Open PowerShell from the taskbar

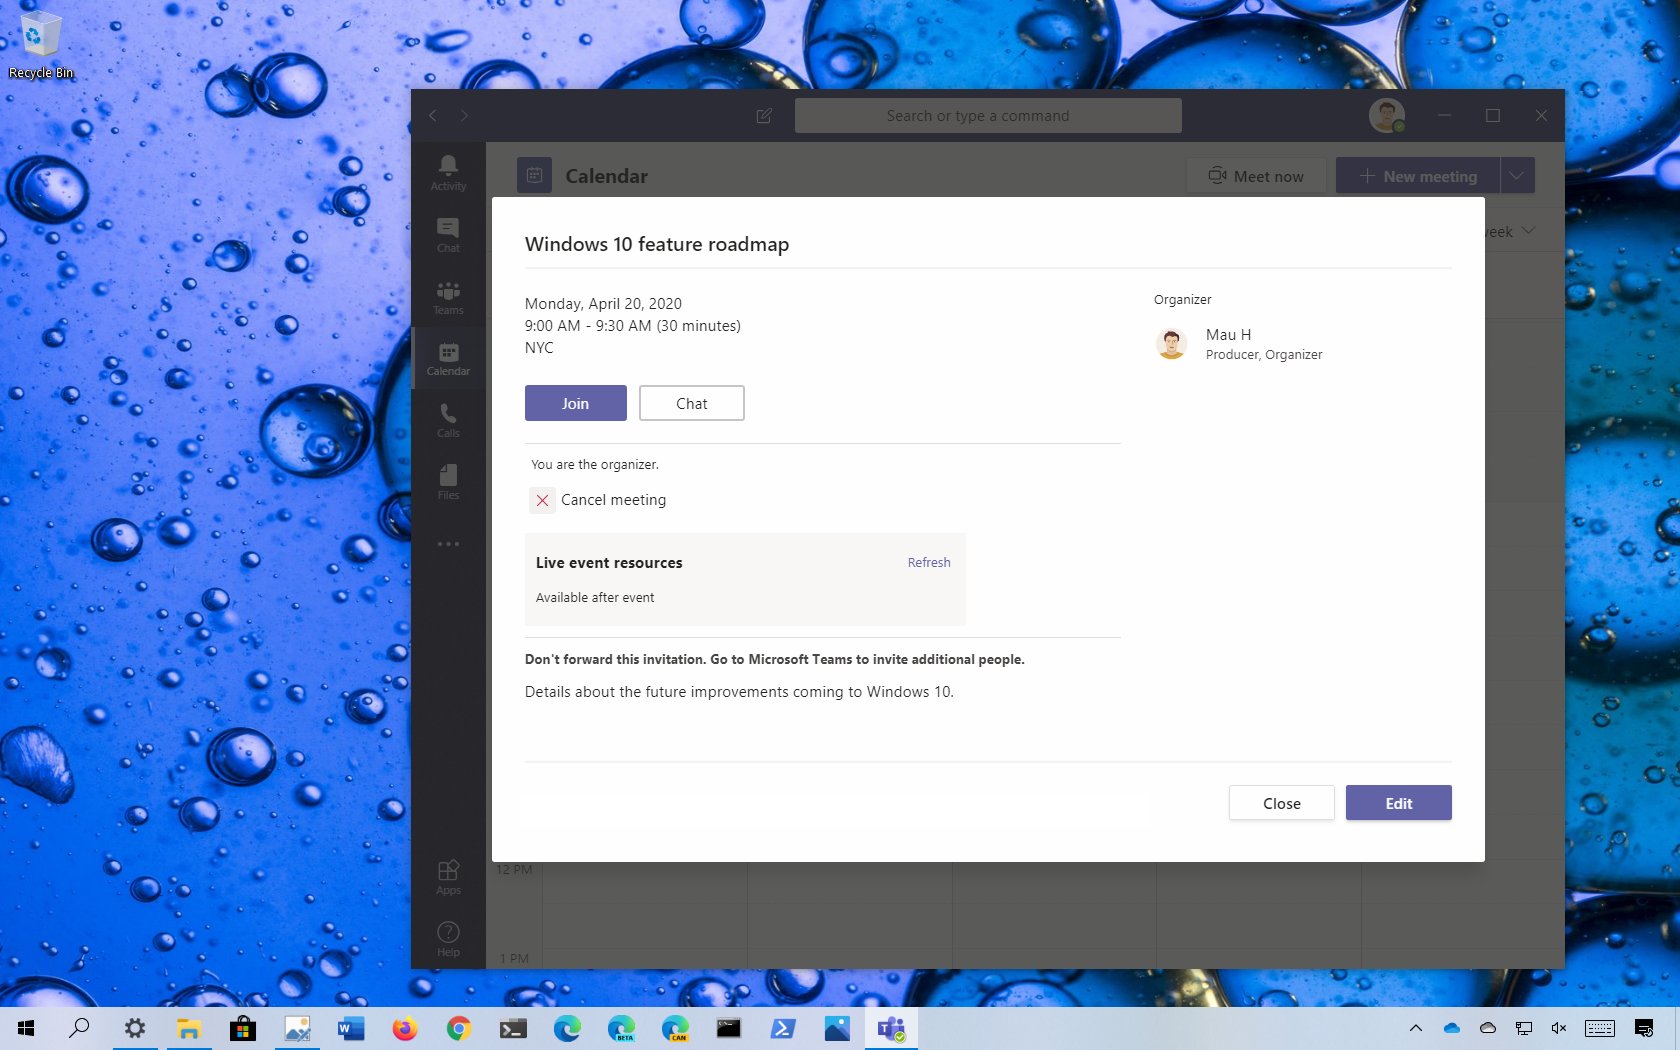(x=782, y=1028)
